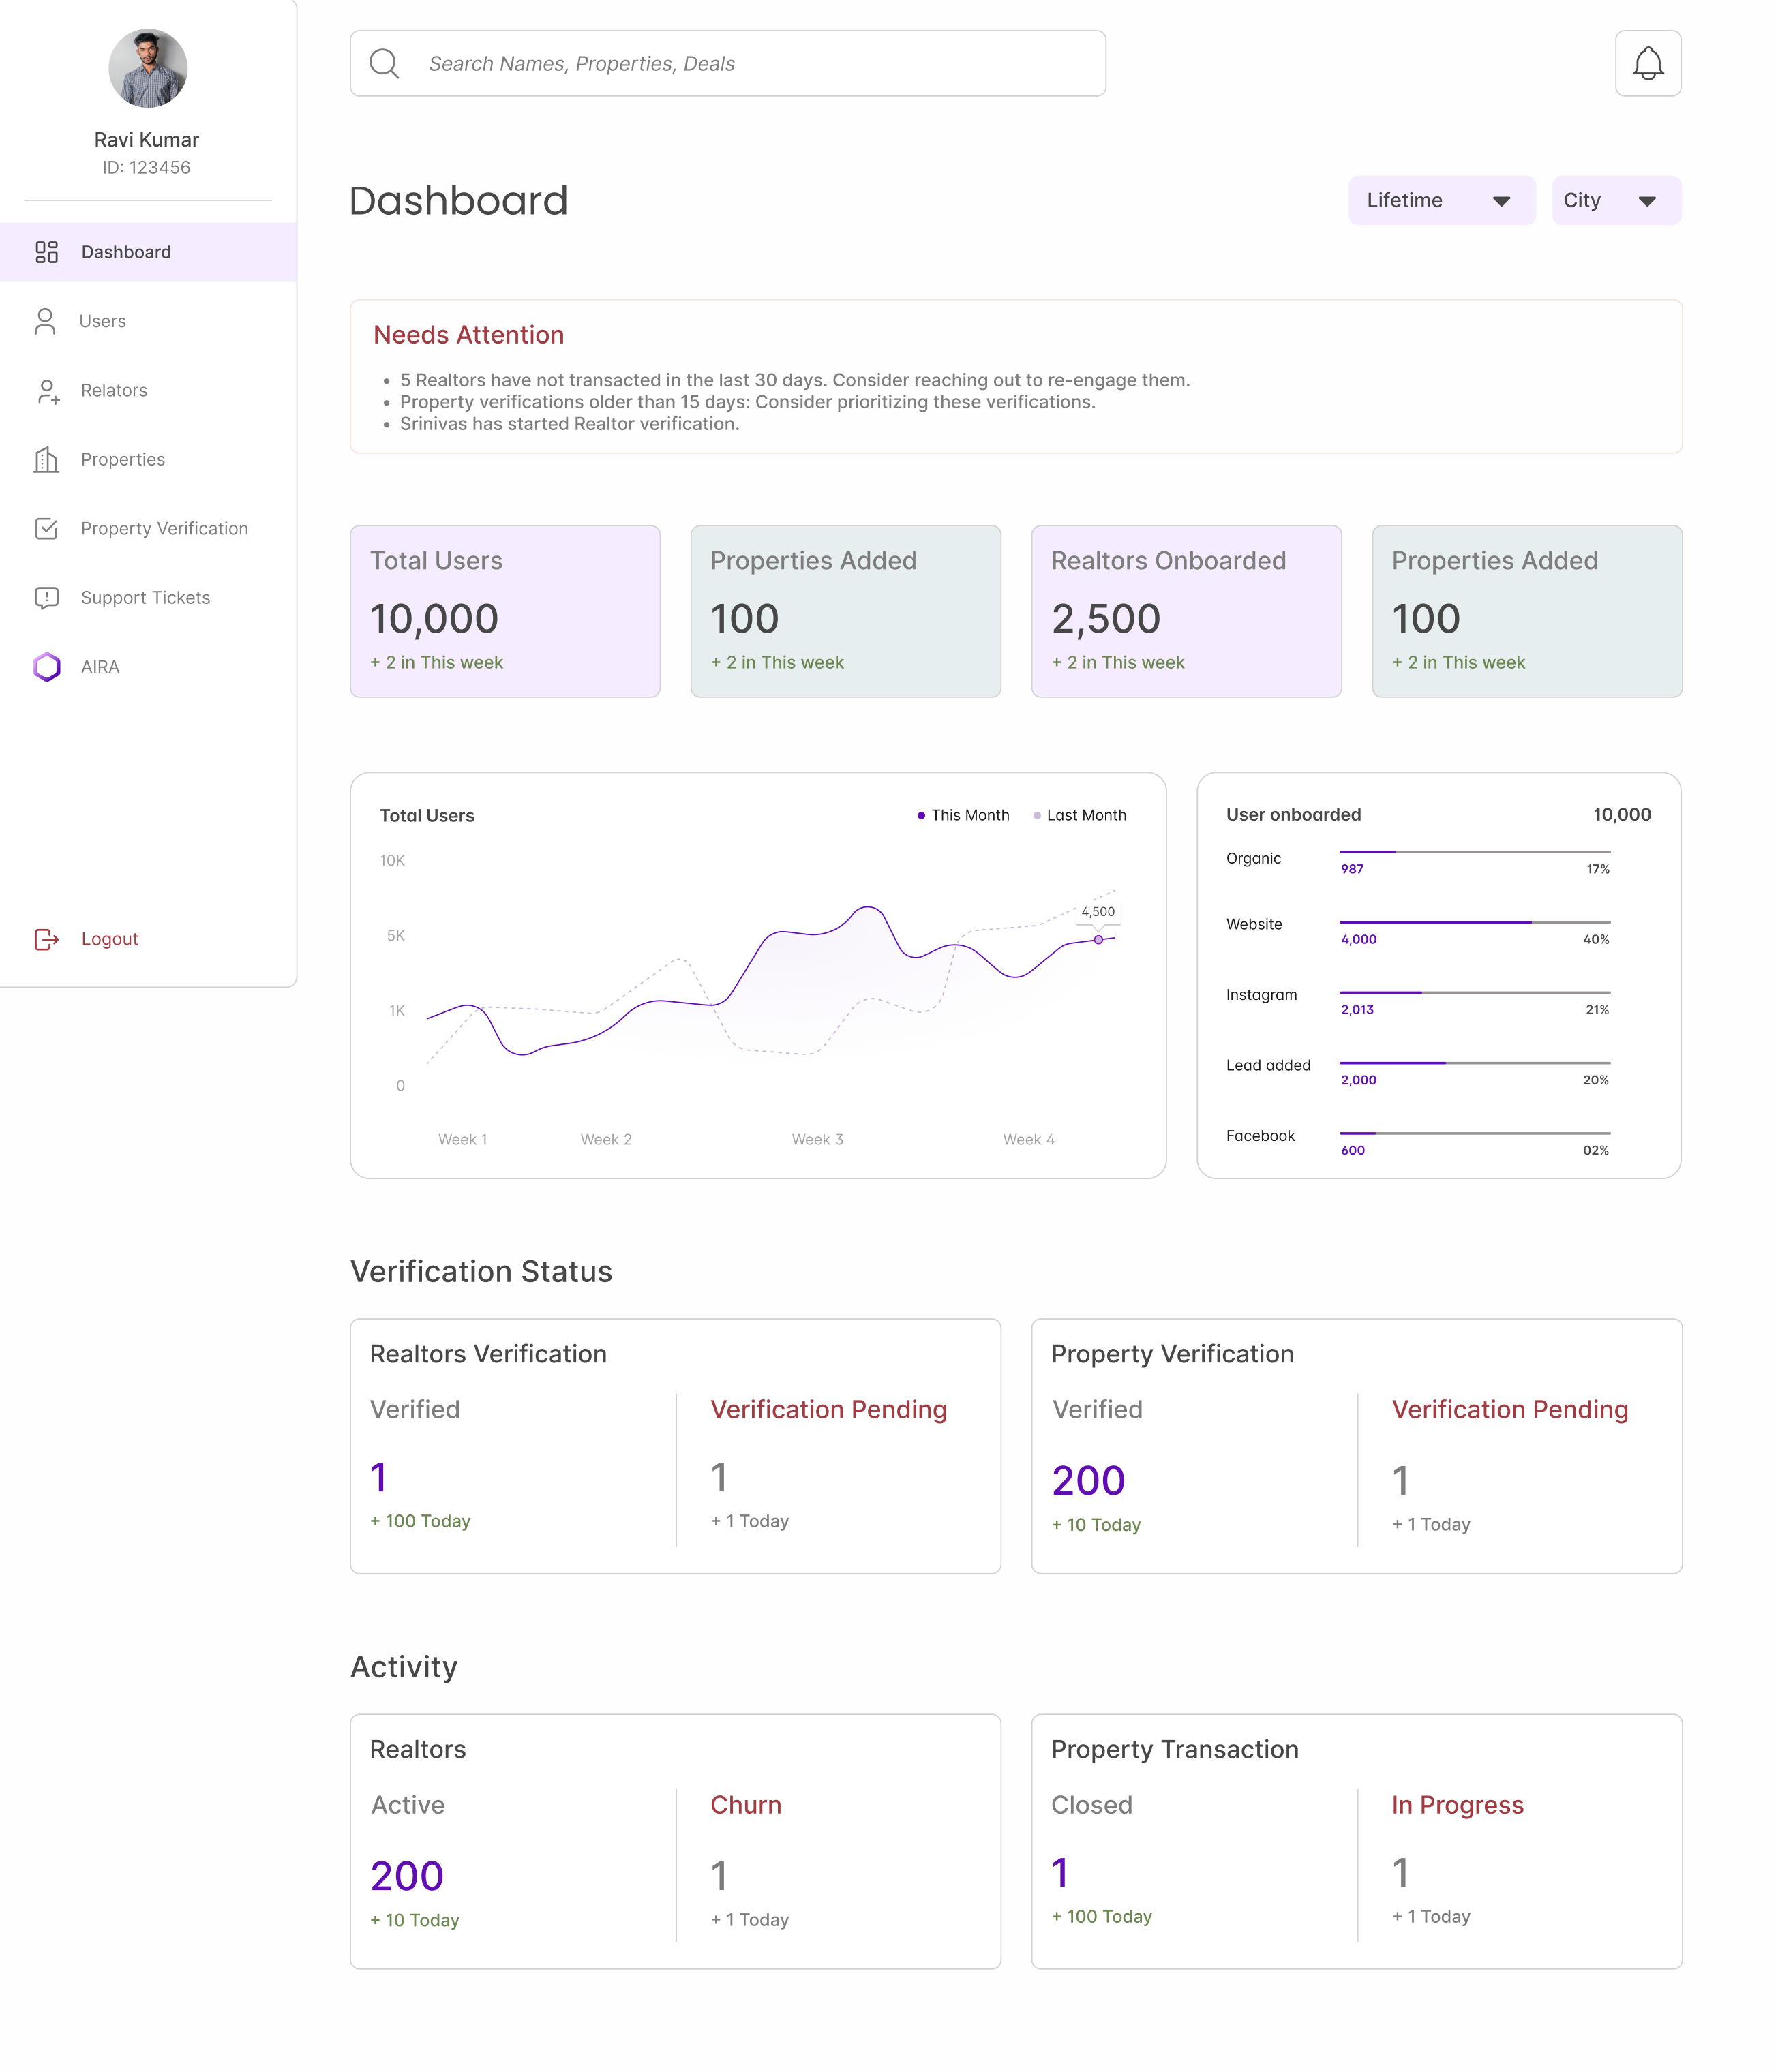Click the AIRA hexagon icon

click(x=47, y=667)
